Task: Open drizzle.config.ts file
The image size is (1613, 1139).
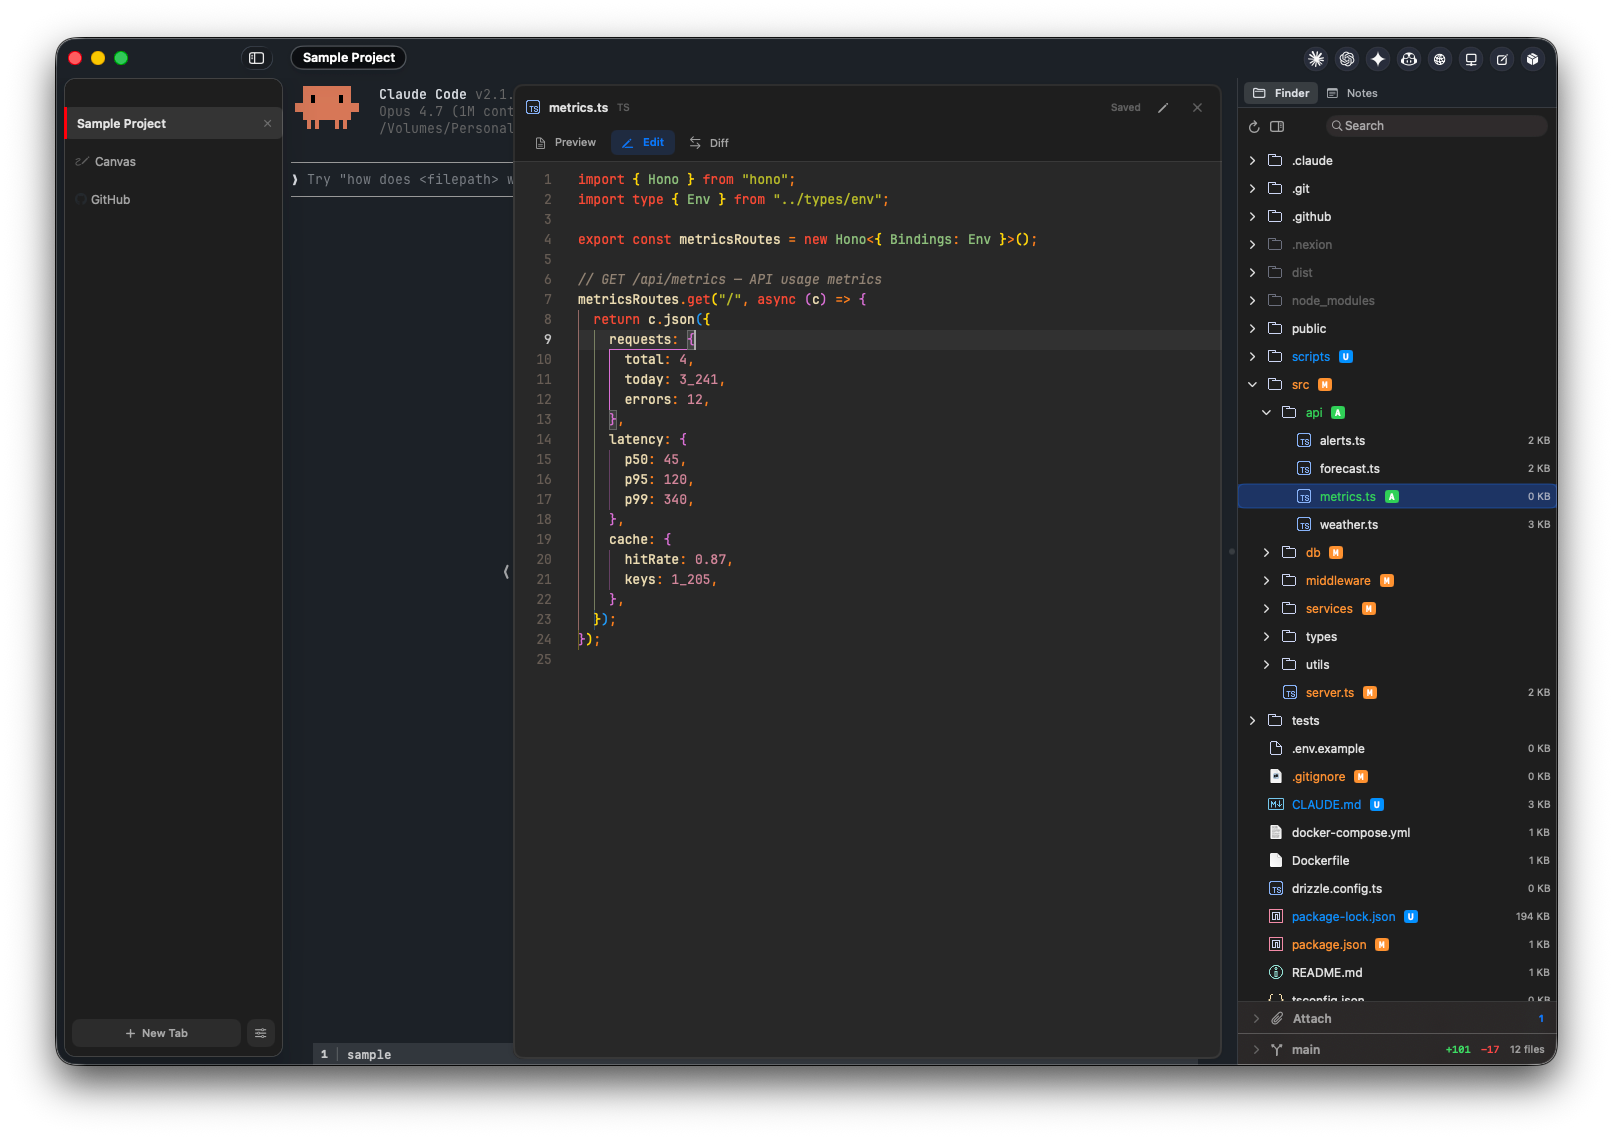Action: click(1397, 889)
